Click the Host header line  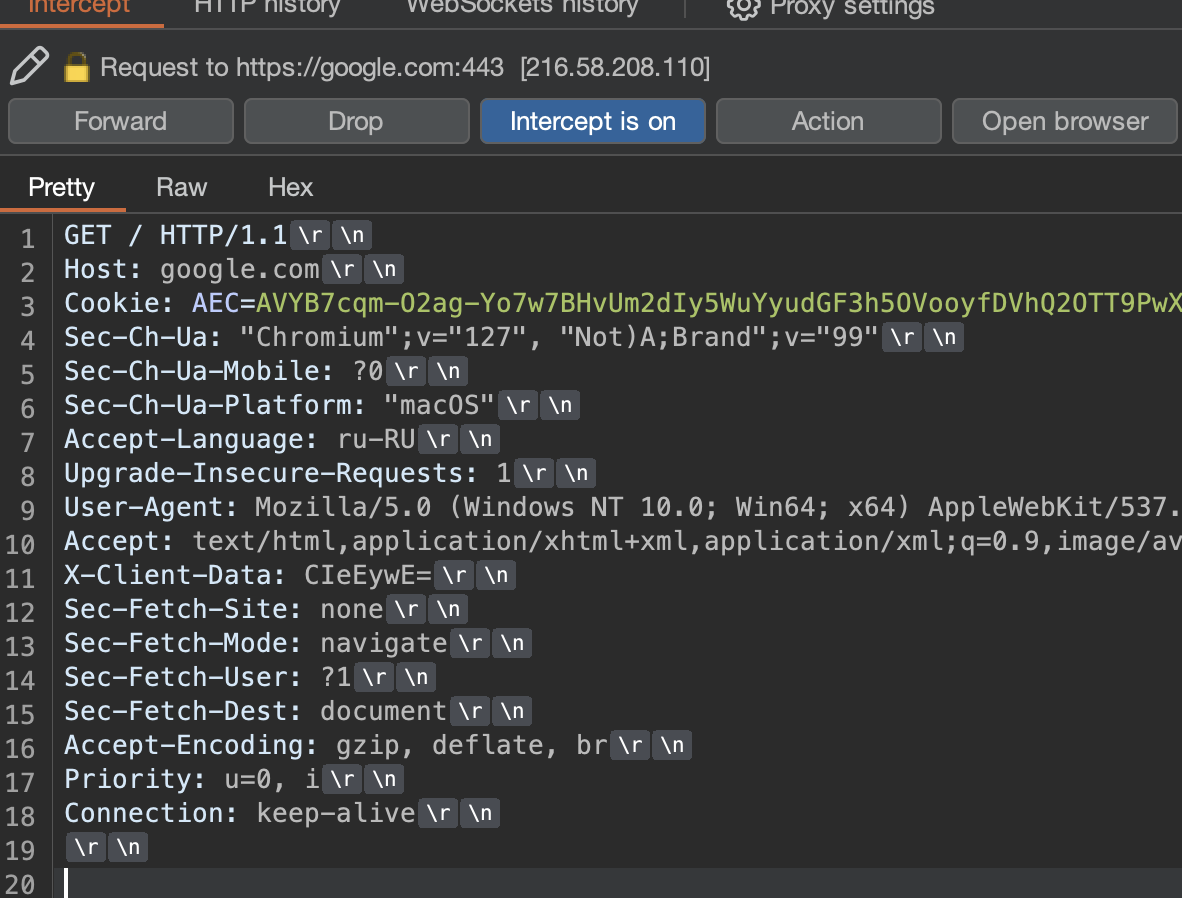click(190, 270)
